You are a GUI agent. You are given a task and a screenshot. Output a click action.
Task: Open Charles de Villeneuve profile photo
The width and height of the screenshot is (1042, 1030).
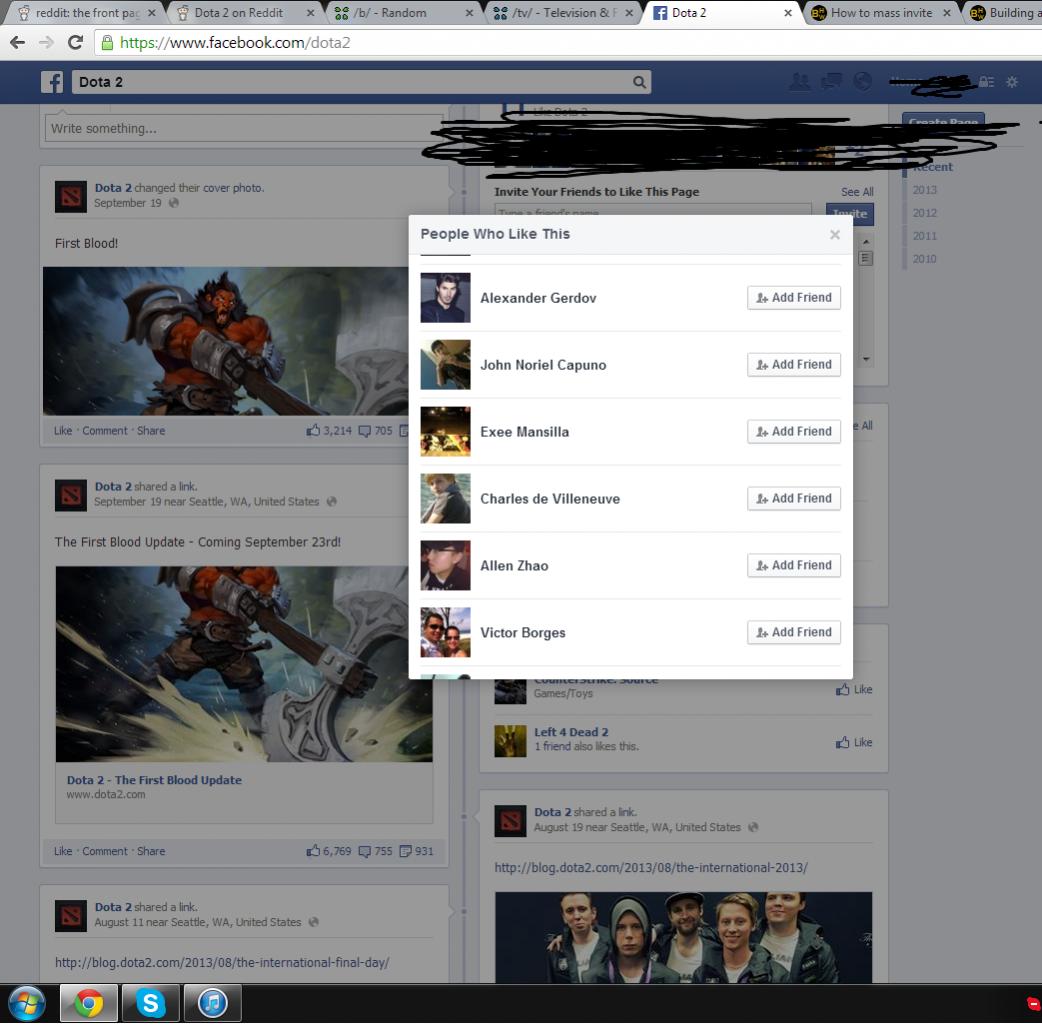(445, 498)
